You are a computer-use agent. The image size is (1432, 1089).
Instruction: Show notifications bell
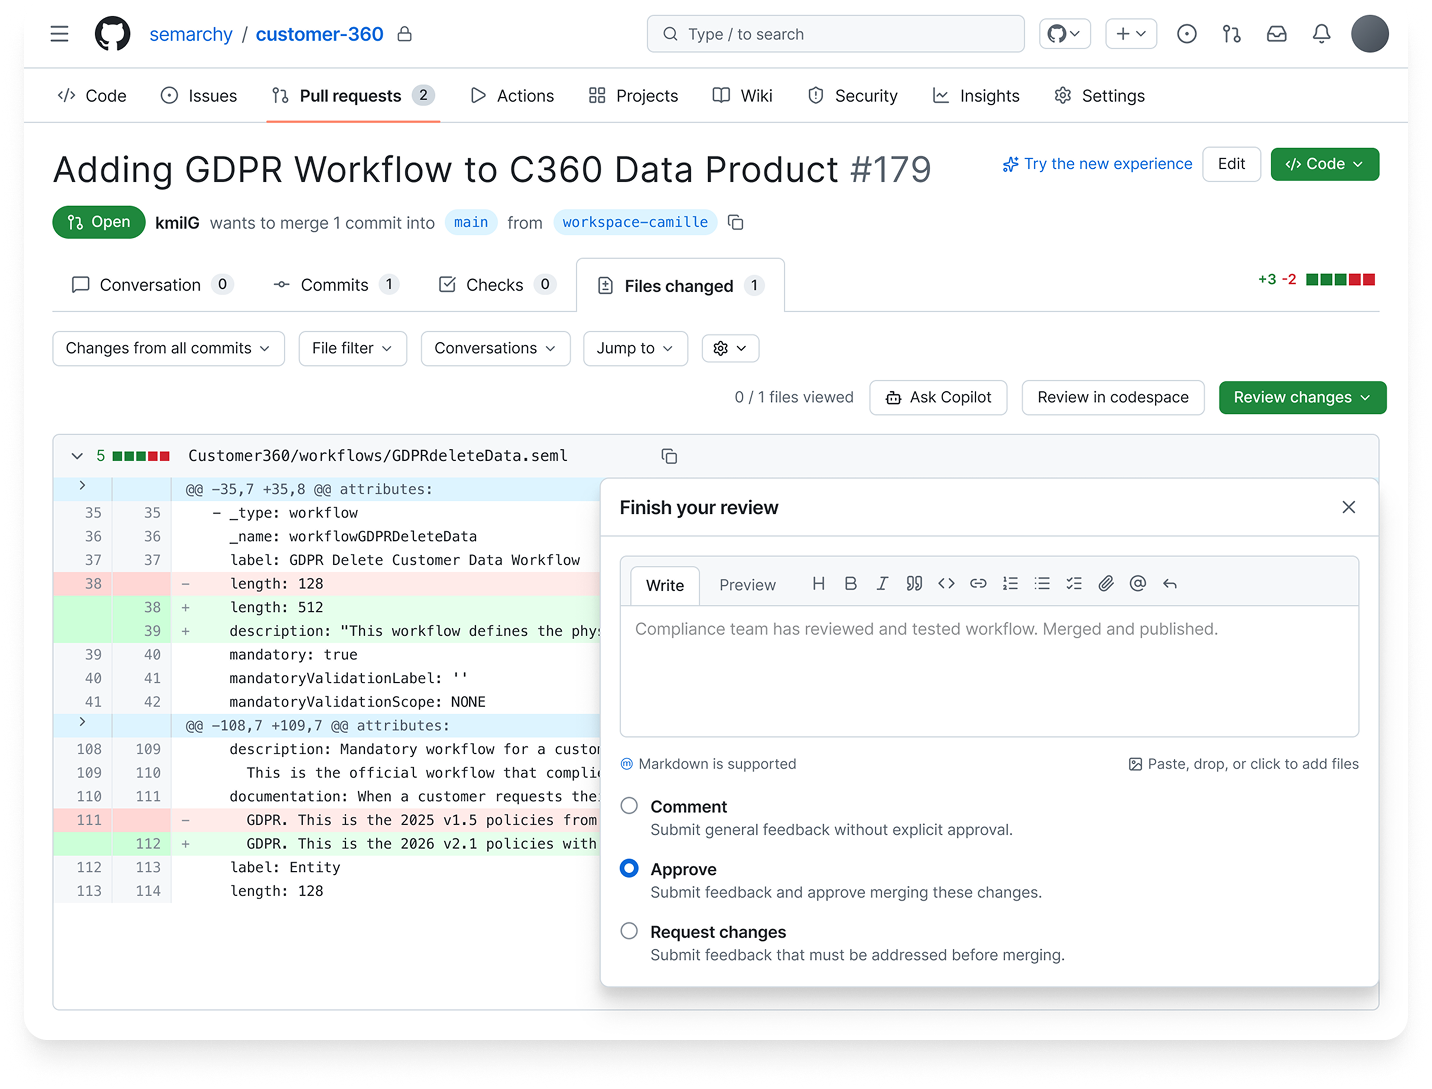tap(1322, 34)
